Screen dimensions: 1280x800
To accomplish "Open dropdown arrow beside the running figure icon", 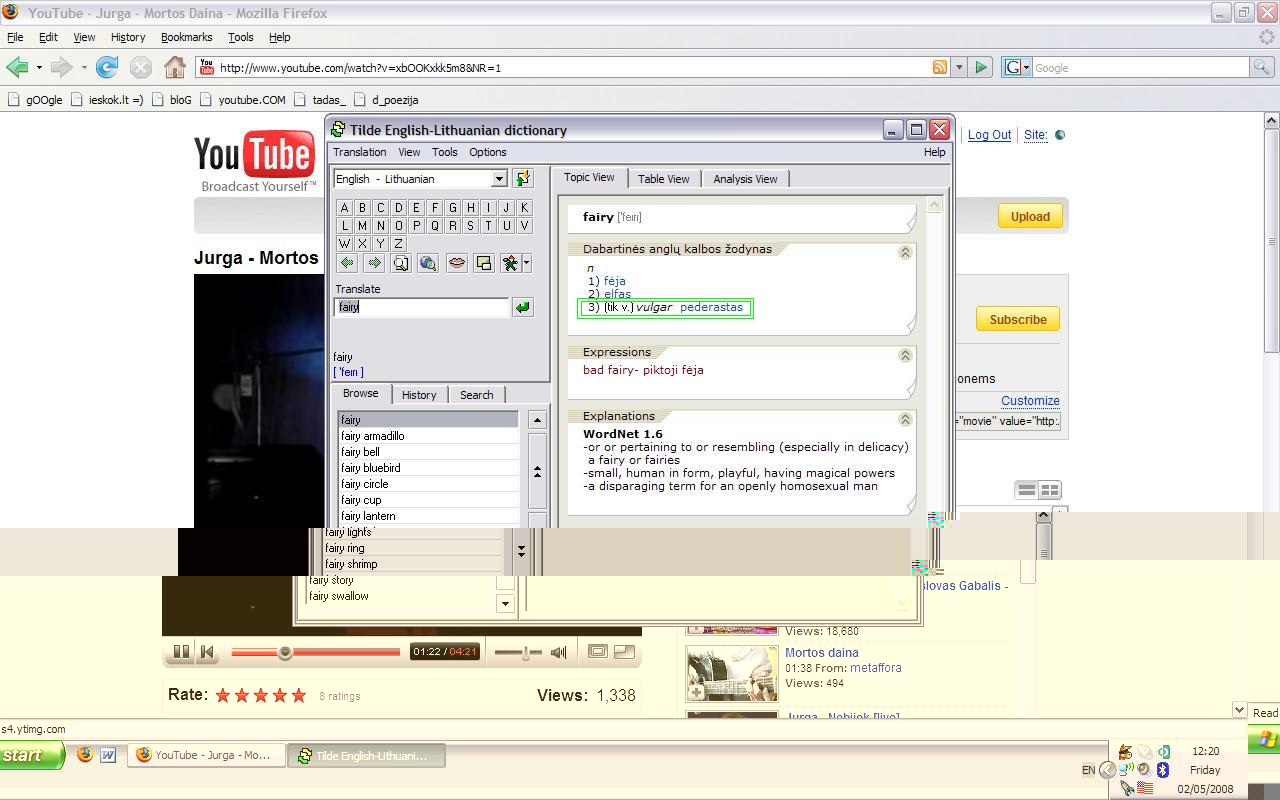I will (x=527, y=263).
